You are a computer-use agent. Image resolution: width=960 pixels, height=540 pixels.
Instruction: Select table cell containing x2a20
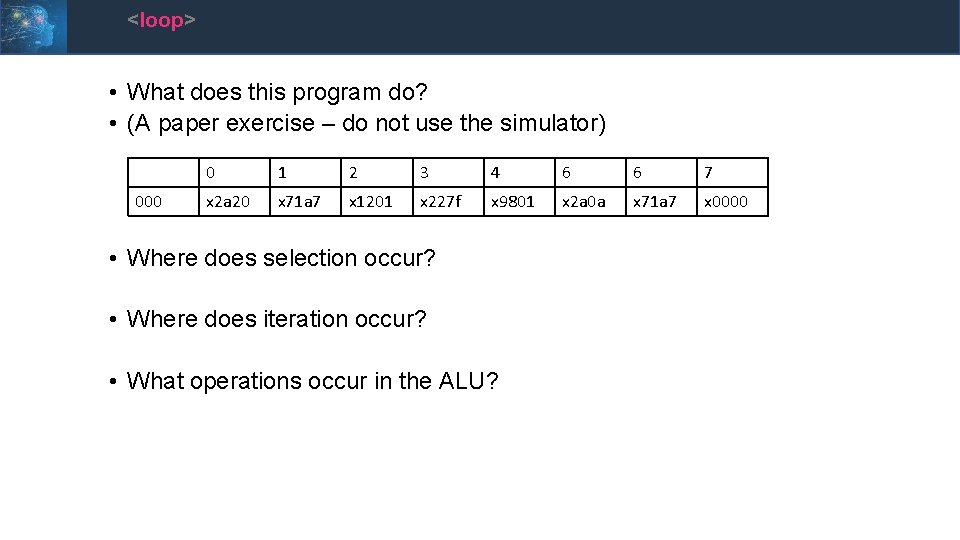(233, 202)
